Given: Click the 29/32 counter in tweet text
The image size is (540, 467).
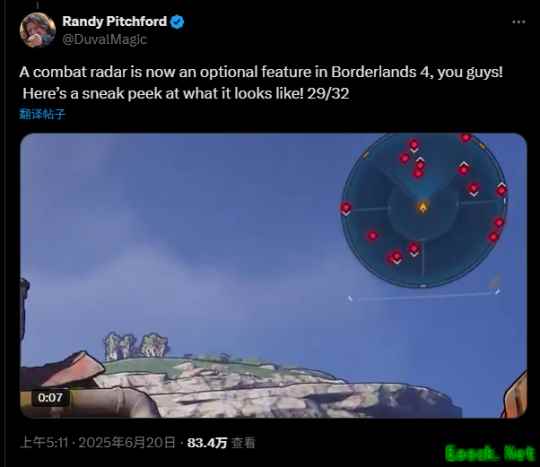Looking at the screenshot, I should tap(328, 93).
